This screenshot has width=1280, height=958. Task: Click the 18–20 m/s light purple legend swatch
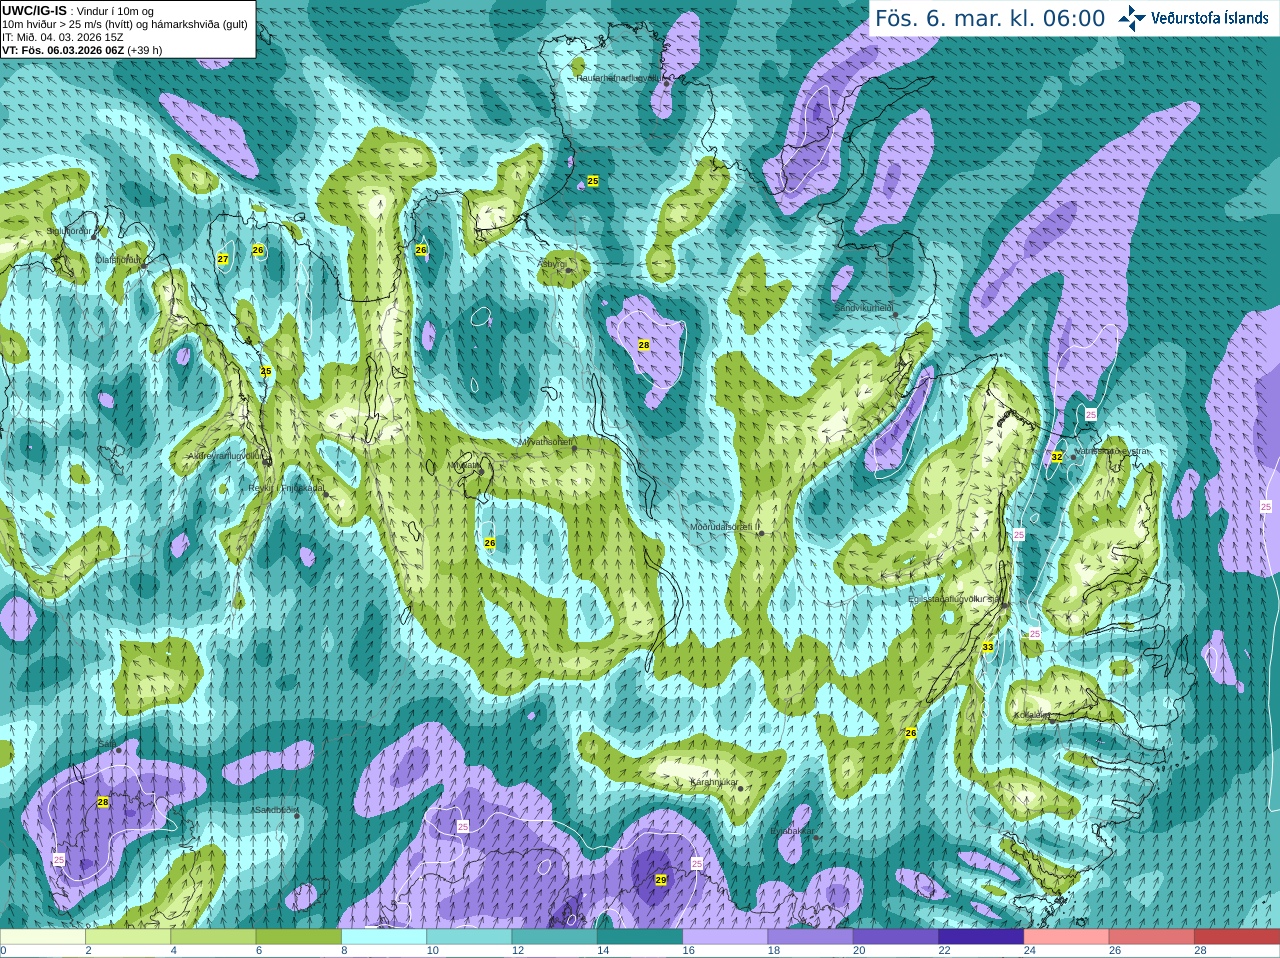pos(810,937)
